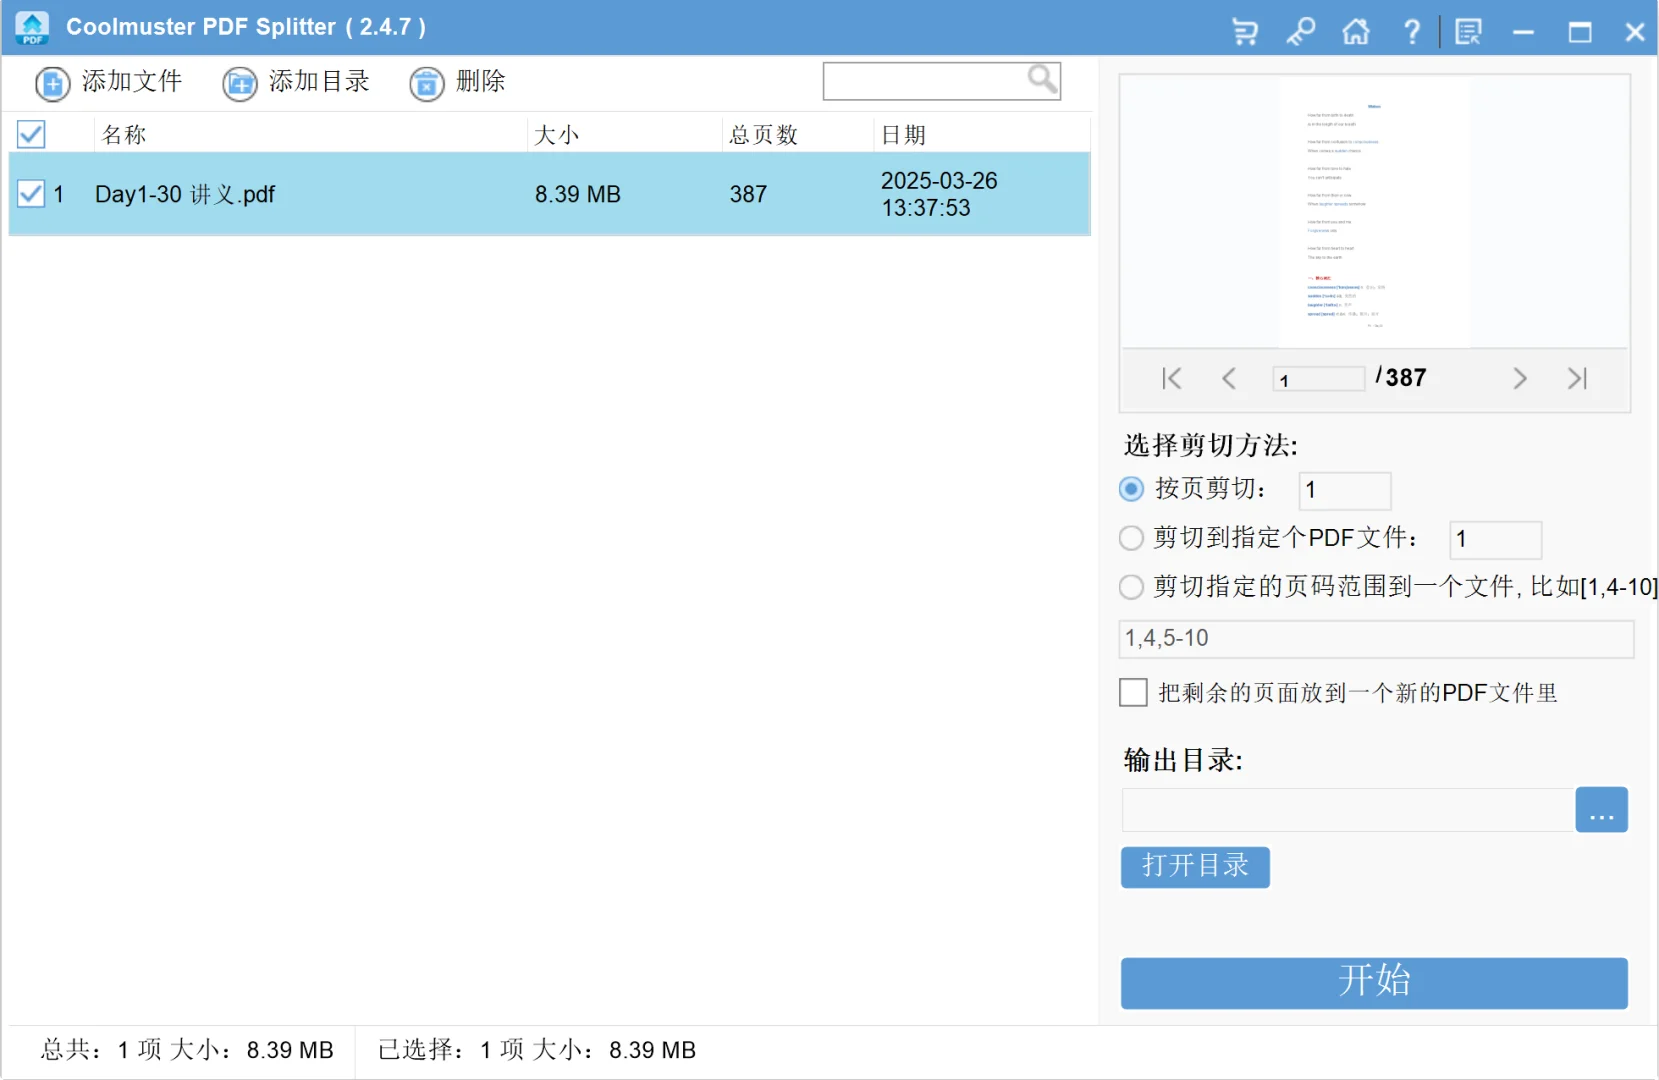This screenshot has width=1659, height=1080.
Task: Click the 总共: 1 项 status text
Action: (x=187, y=1050)
